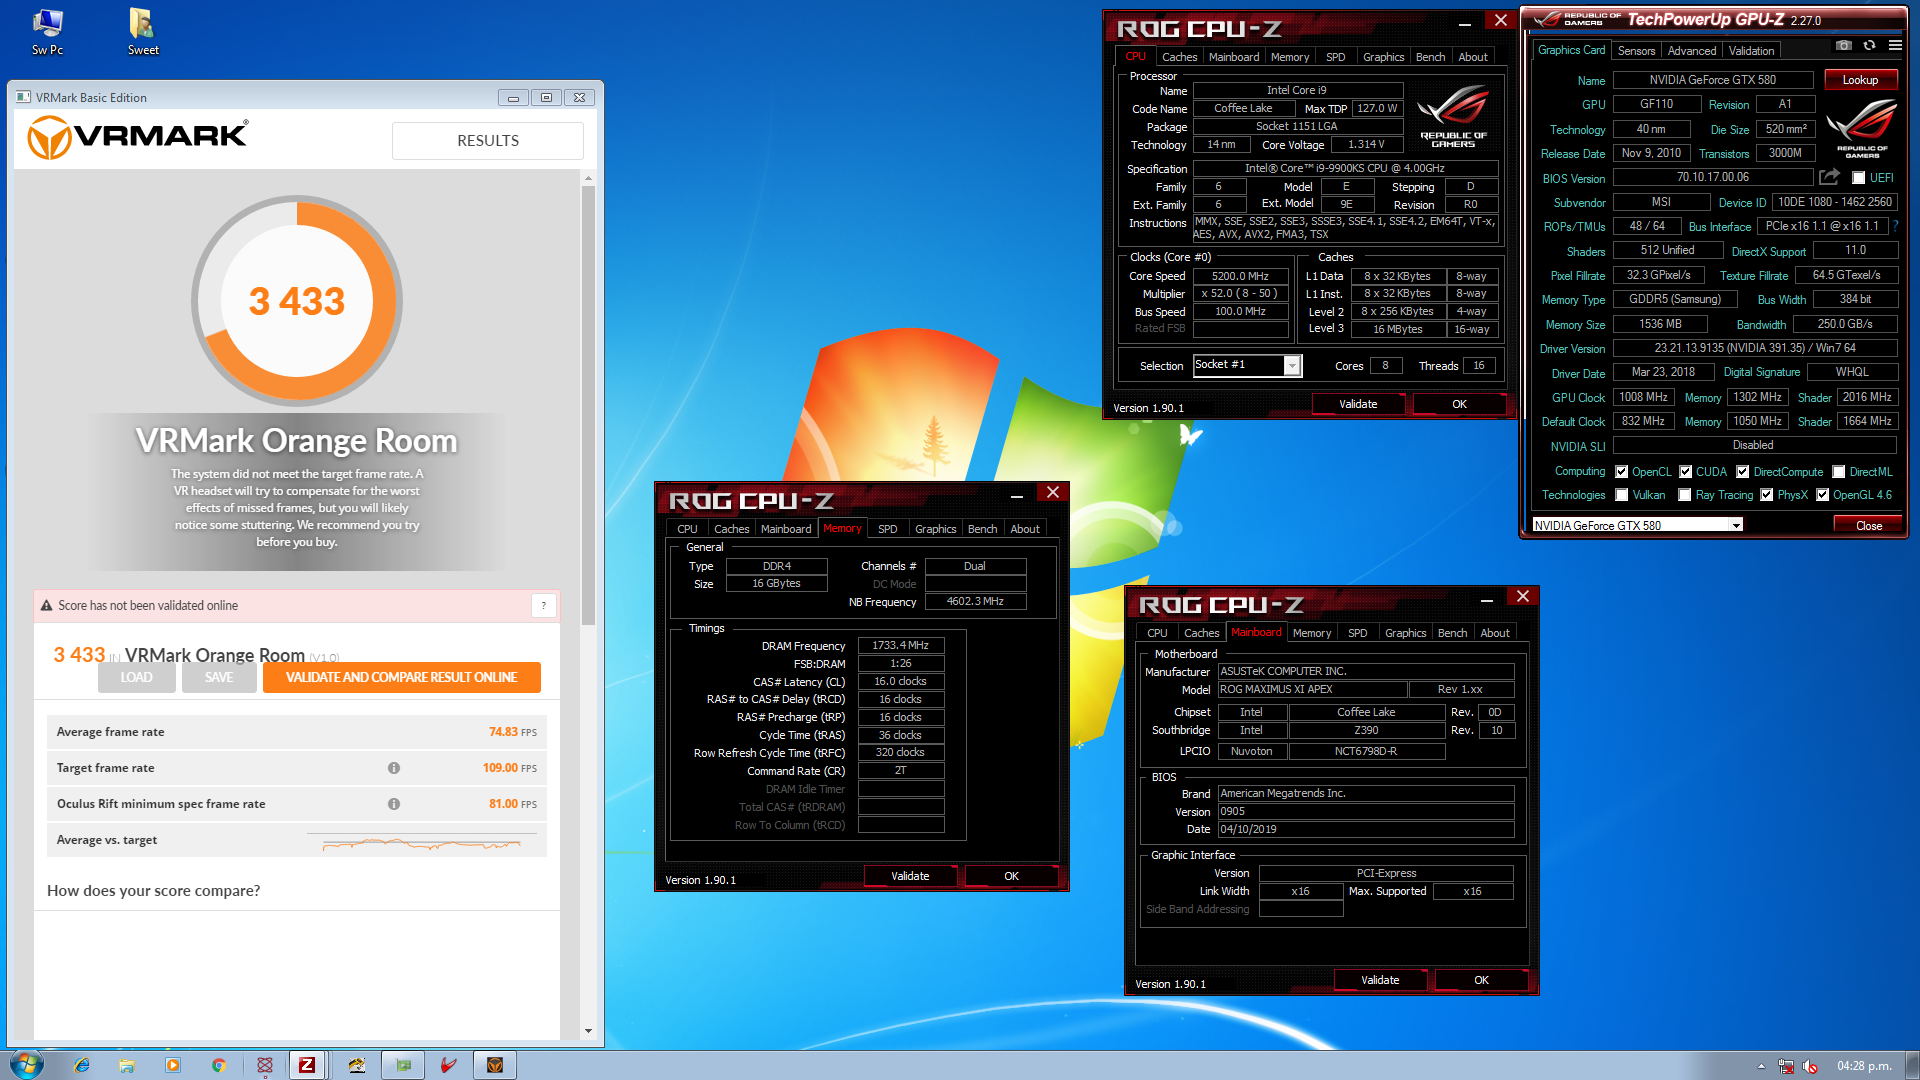Image resolution: width=1920 pixels, height=1080 pixels.
Task: Click the VRMark logo
Action: pos(138,138)
